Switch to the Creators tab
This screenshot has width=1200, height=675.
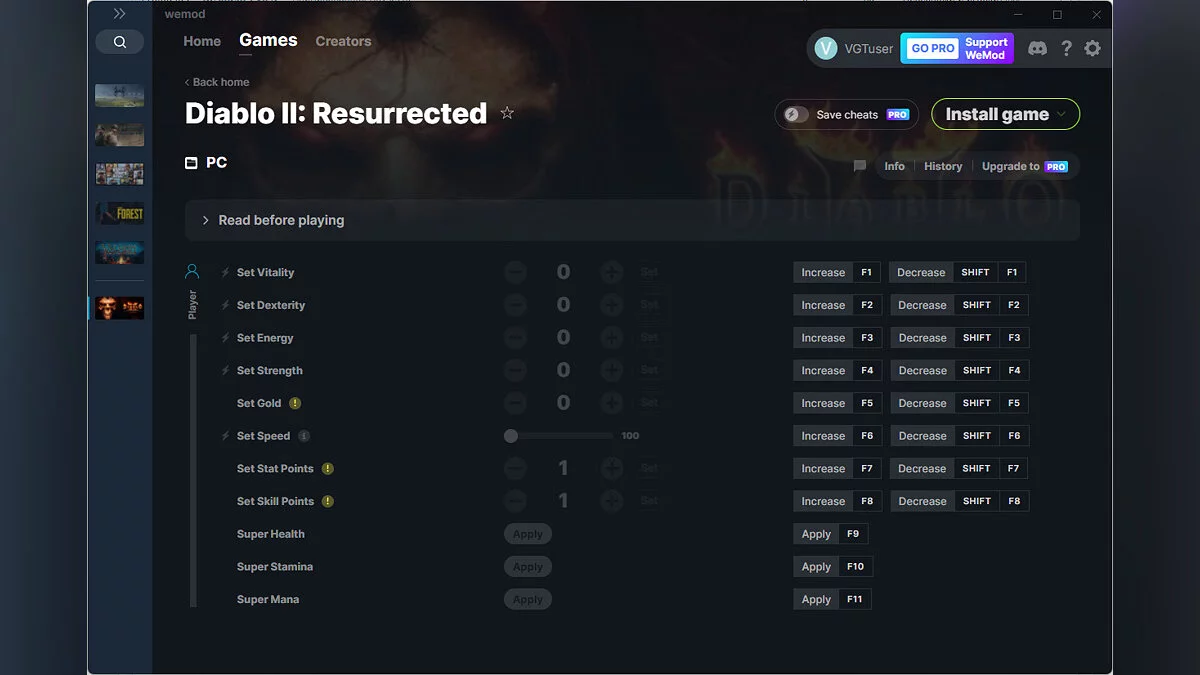(343, 41)
